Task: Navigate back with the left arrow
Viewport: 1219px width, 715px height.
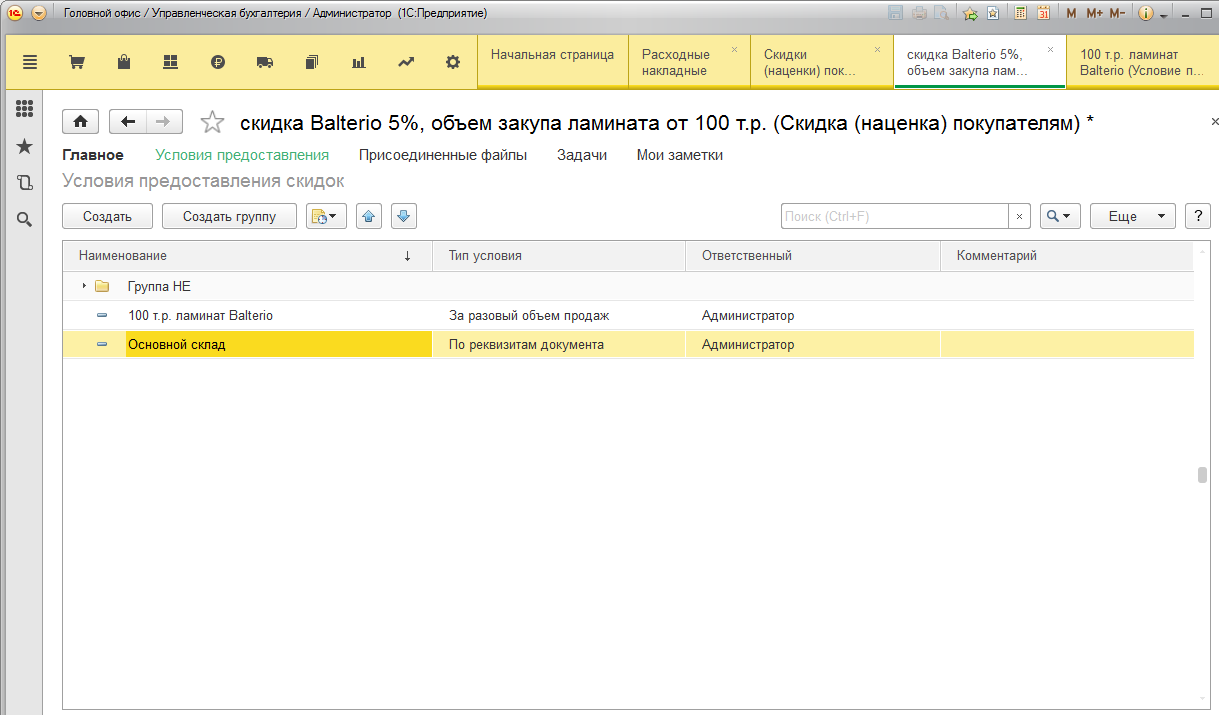Action: (x=128, y=122)
